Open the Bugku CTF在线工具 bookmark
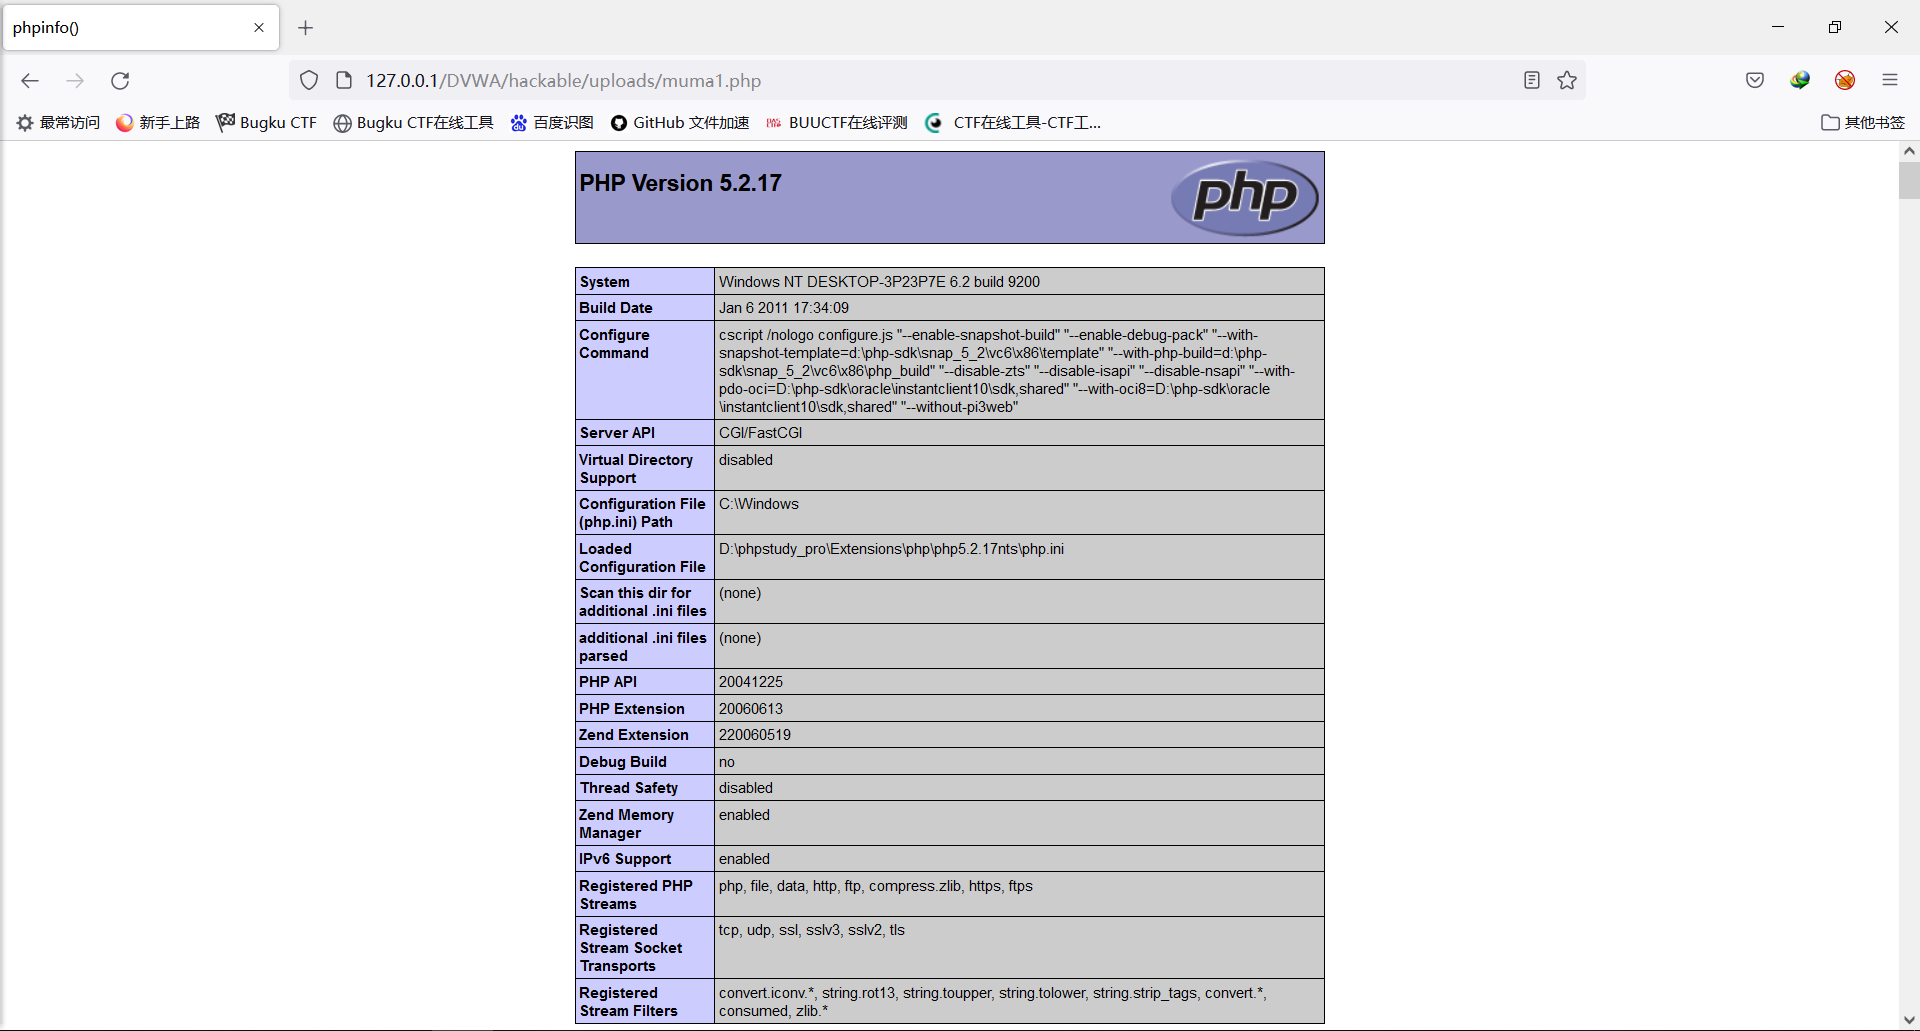The height and width of the screenshot is (1031, 1920). point(413,123)
